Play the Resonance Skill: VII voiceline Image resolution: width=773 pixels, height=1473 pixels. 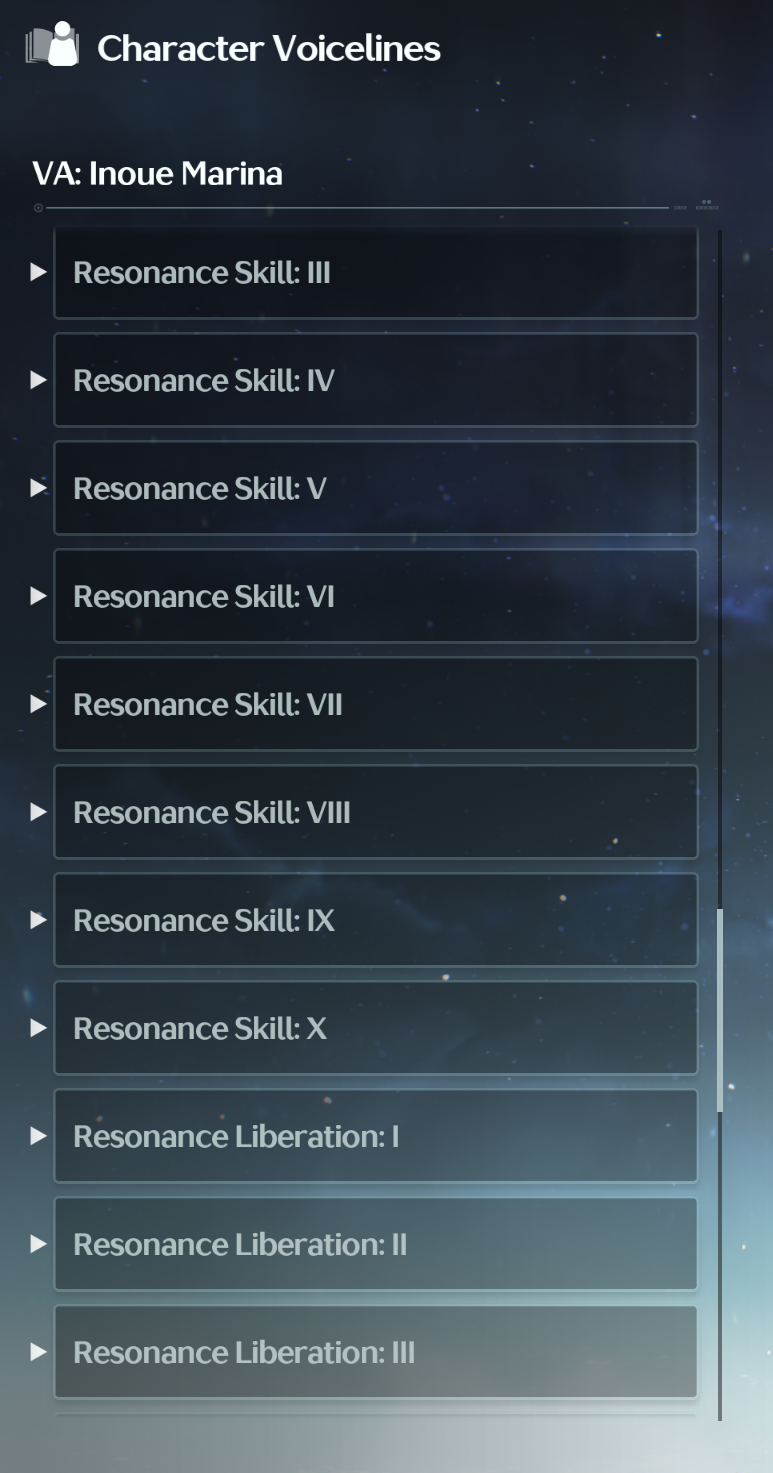coord(39,704)
